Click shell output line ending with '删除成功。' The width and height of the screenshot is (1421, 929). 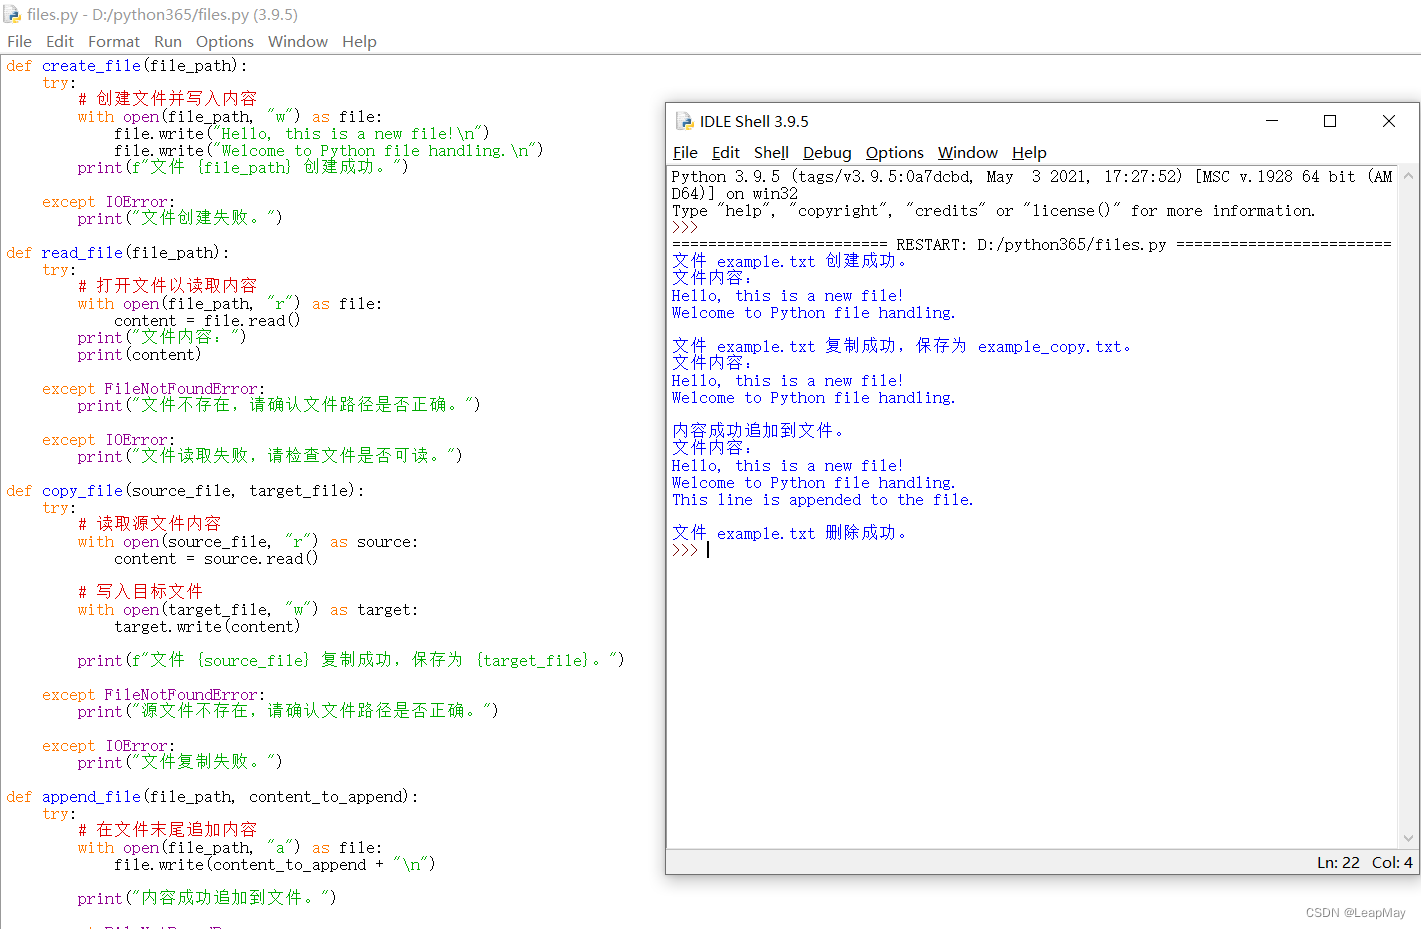tap(789, 533)
